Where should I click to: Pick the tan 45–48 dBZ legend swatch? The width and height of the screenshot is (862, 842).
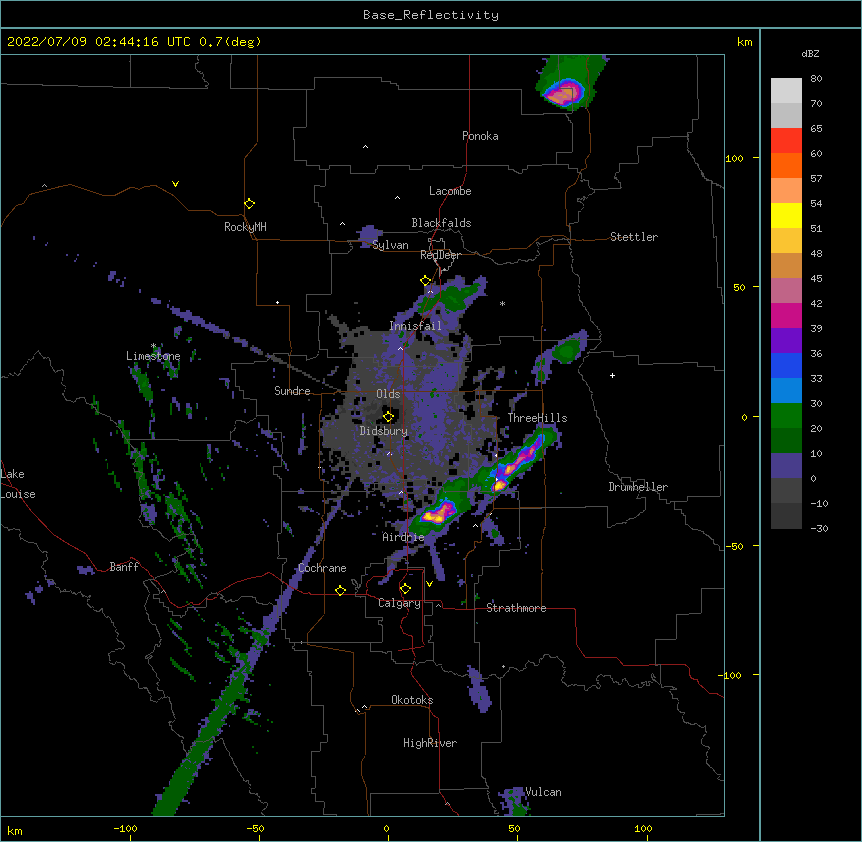tap(786, 265)
